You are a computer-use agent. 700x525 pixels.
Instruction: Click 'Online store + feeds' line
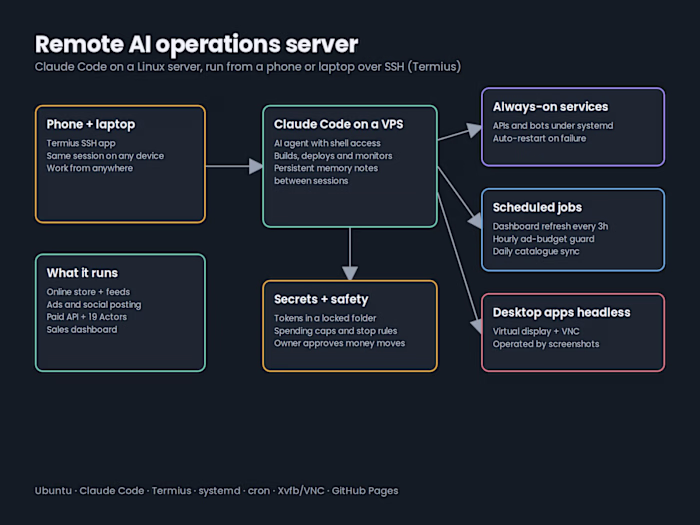pos(88,292)
